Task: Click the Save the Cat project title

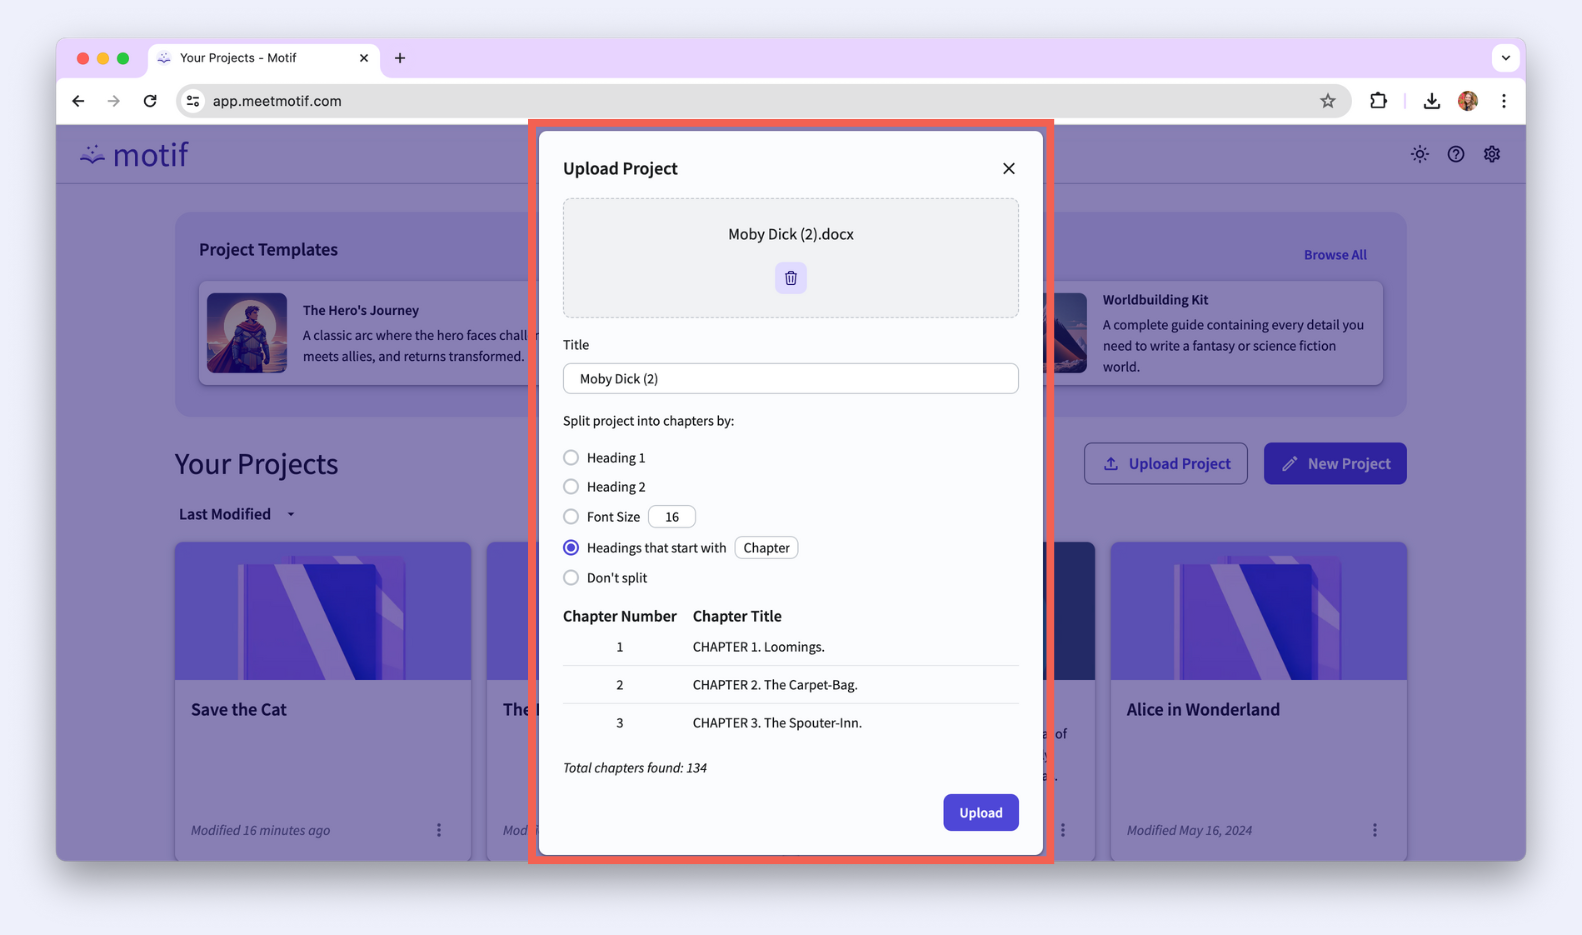Action: point(238,710)
